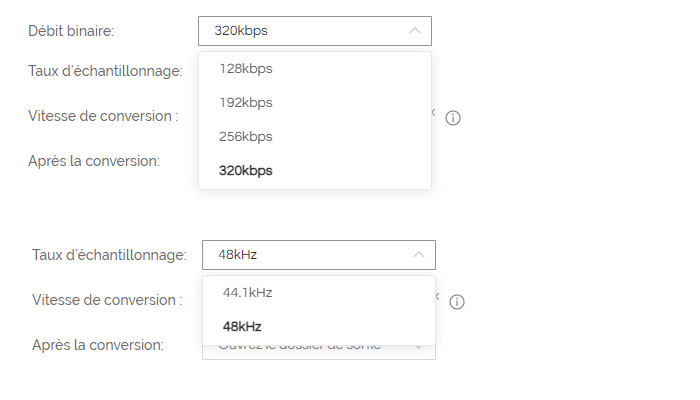Select 128kbps from the bitrate list
This screenshot has width=700, height=400.
coord(246,69)
